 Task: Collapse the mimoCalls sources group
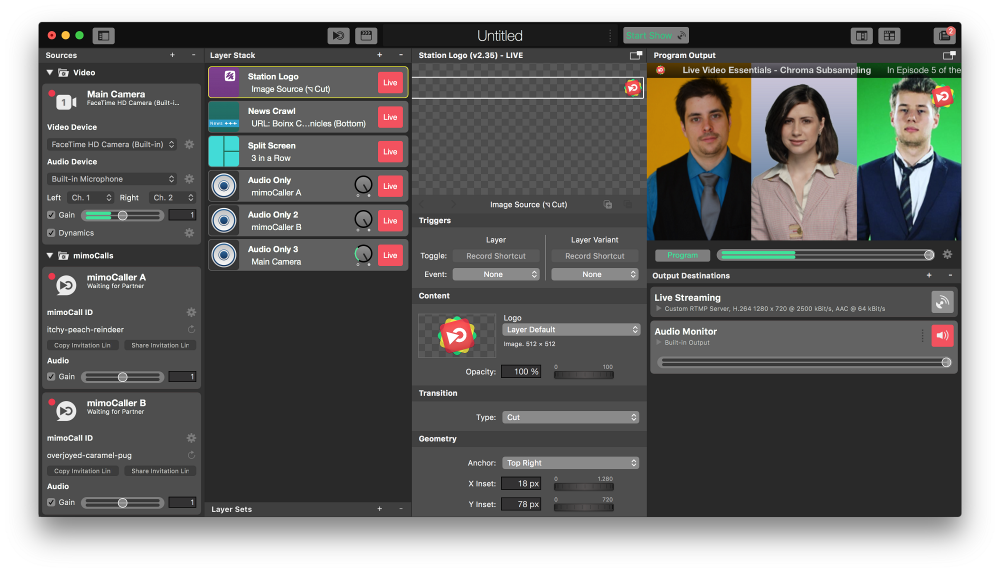click(x=50, y=256)
